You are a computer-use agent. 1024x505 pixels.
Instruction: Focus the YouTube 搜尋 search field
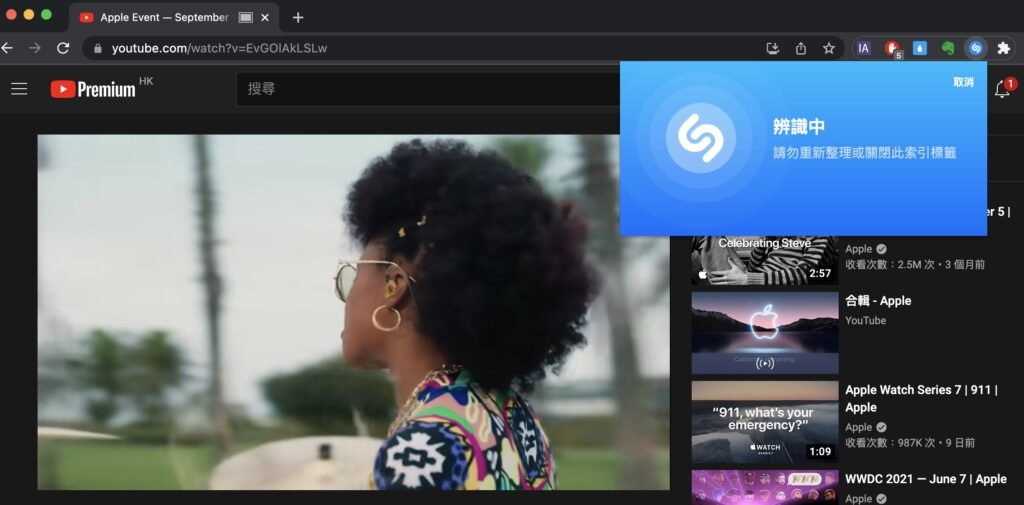pos(428,89)
